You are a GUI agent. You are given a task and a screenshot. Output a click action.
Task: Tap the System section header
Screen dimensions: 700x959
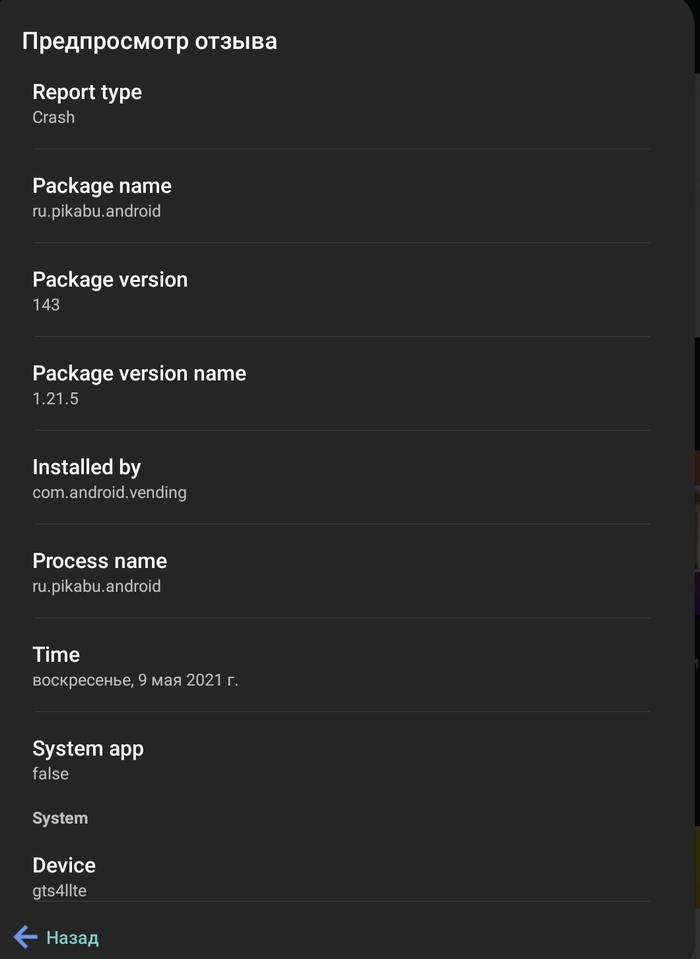click(60, 818)
